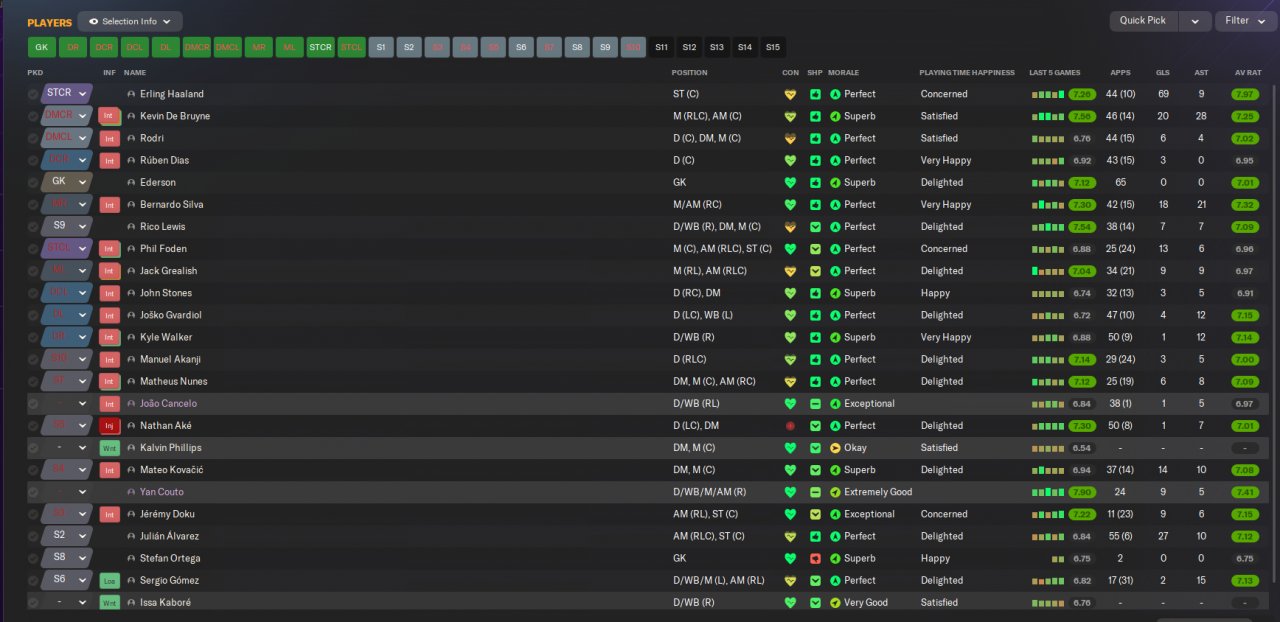
Task: Open Stefan Ortega's S8 slot dropdown
Action: click(66, 557)
